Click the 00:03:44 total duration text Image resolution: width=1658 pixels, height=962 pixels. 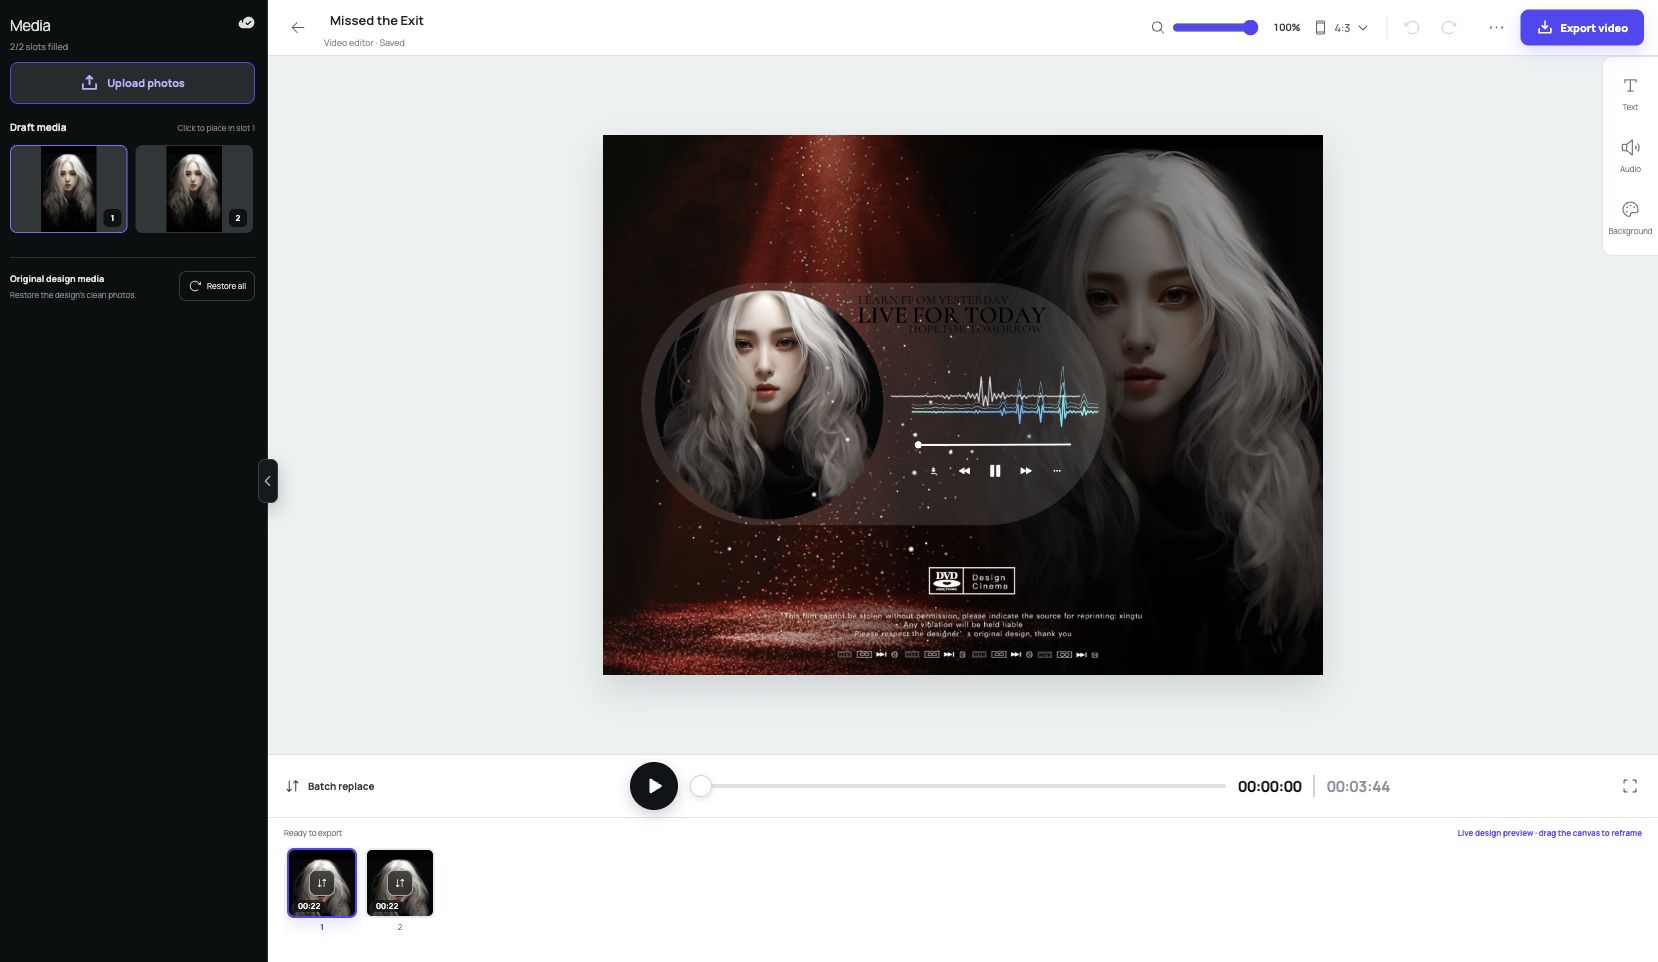pos(1358,787)
